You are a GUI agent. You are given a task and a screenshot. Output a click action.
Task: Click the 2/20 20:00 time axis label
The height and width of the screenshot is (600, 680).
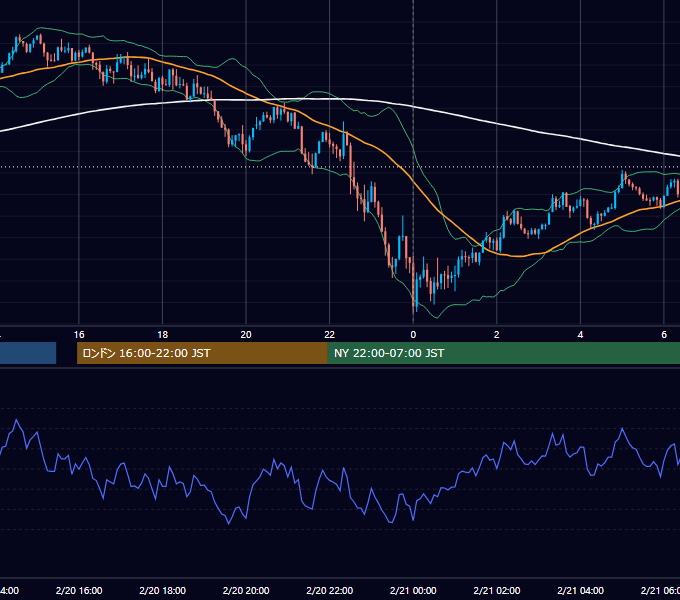tap(246, 590)
